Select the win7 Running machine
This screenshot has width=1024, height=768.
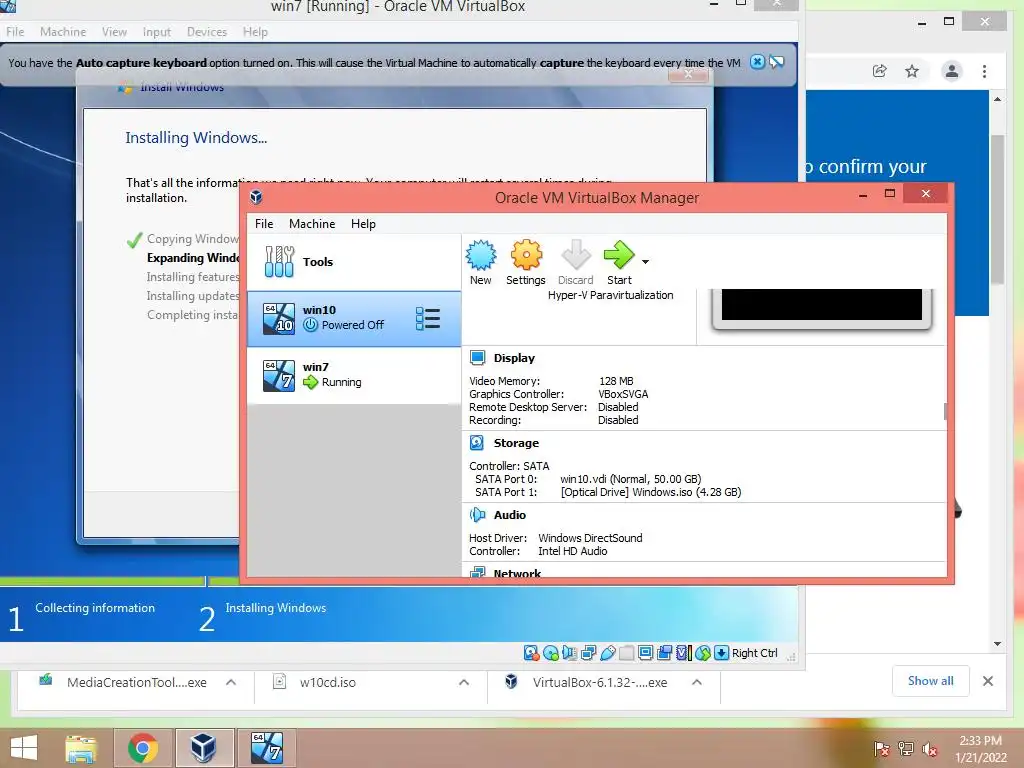[x=354, y=376]
